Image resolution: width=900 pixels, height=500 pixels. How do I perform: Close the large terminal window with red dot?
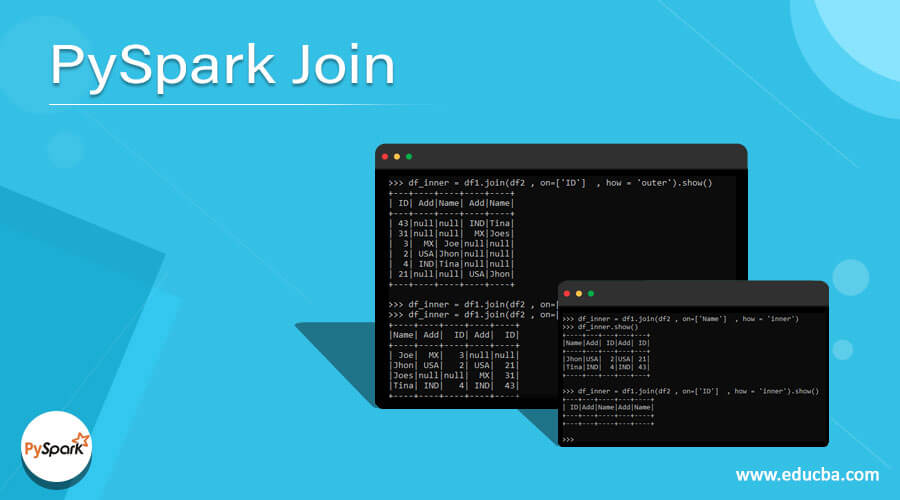pos(385,157)
